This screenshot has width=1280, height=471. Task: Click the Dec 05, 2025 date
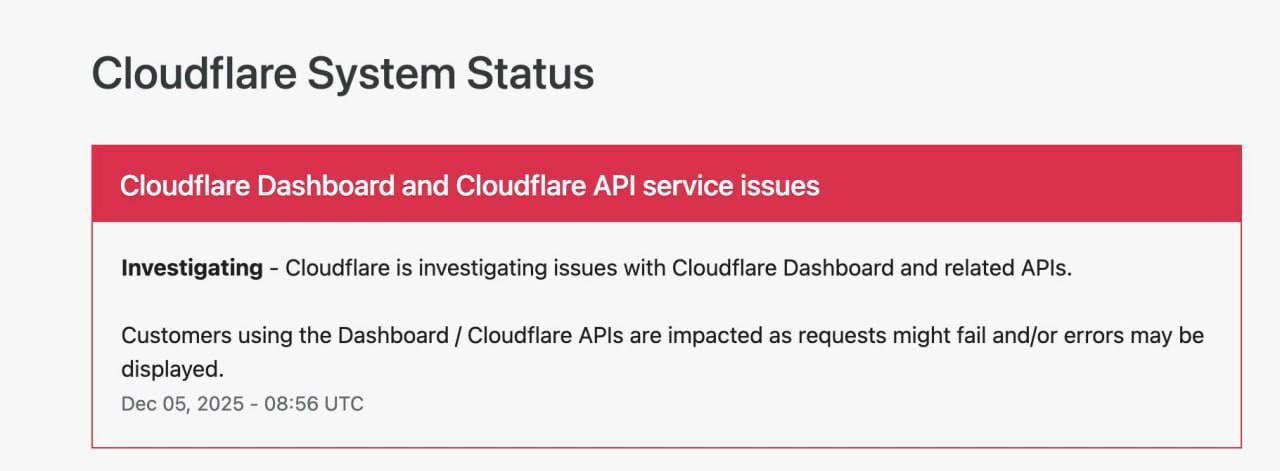click(184, 404)
